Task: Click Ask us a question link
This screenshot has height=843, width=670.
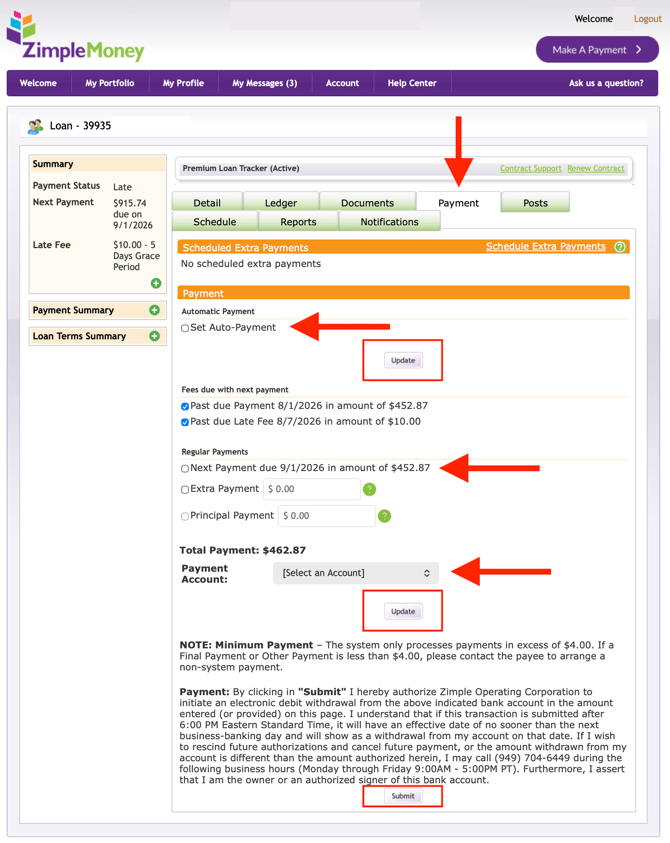Action: click(x=606, y=83)
